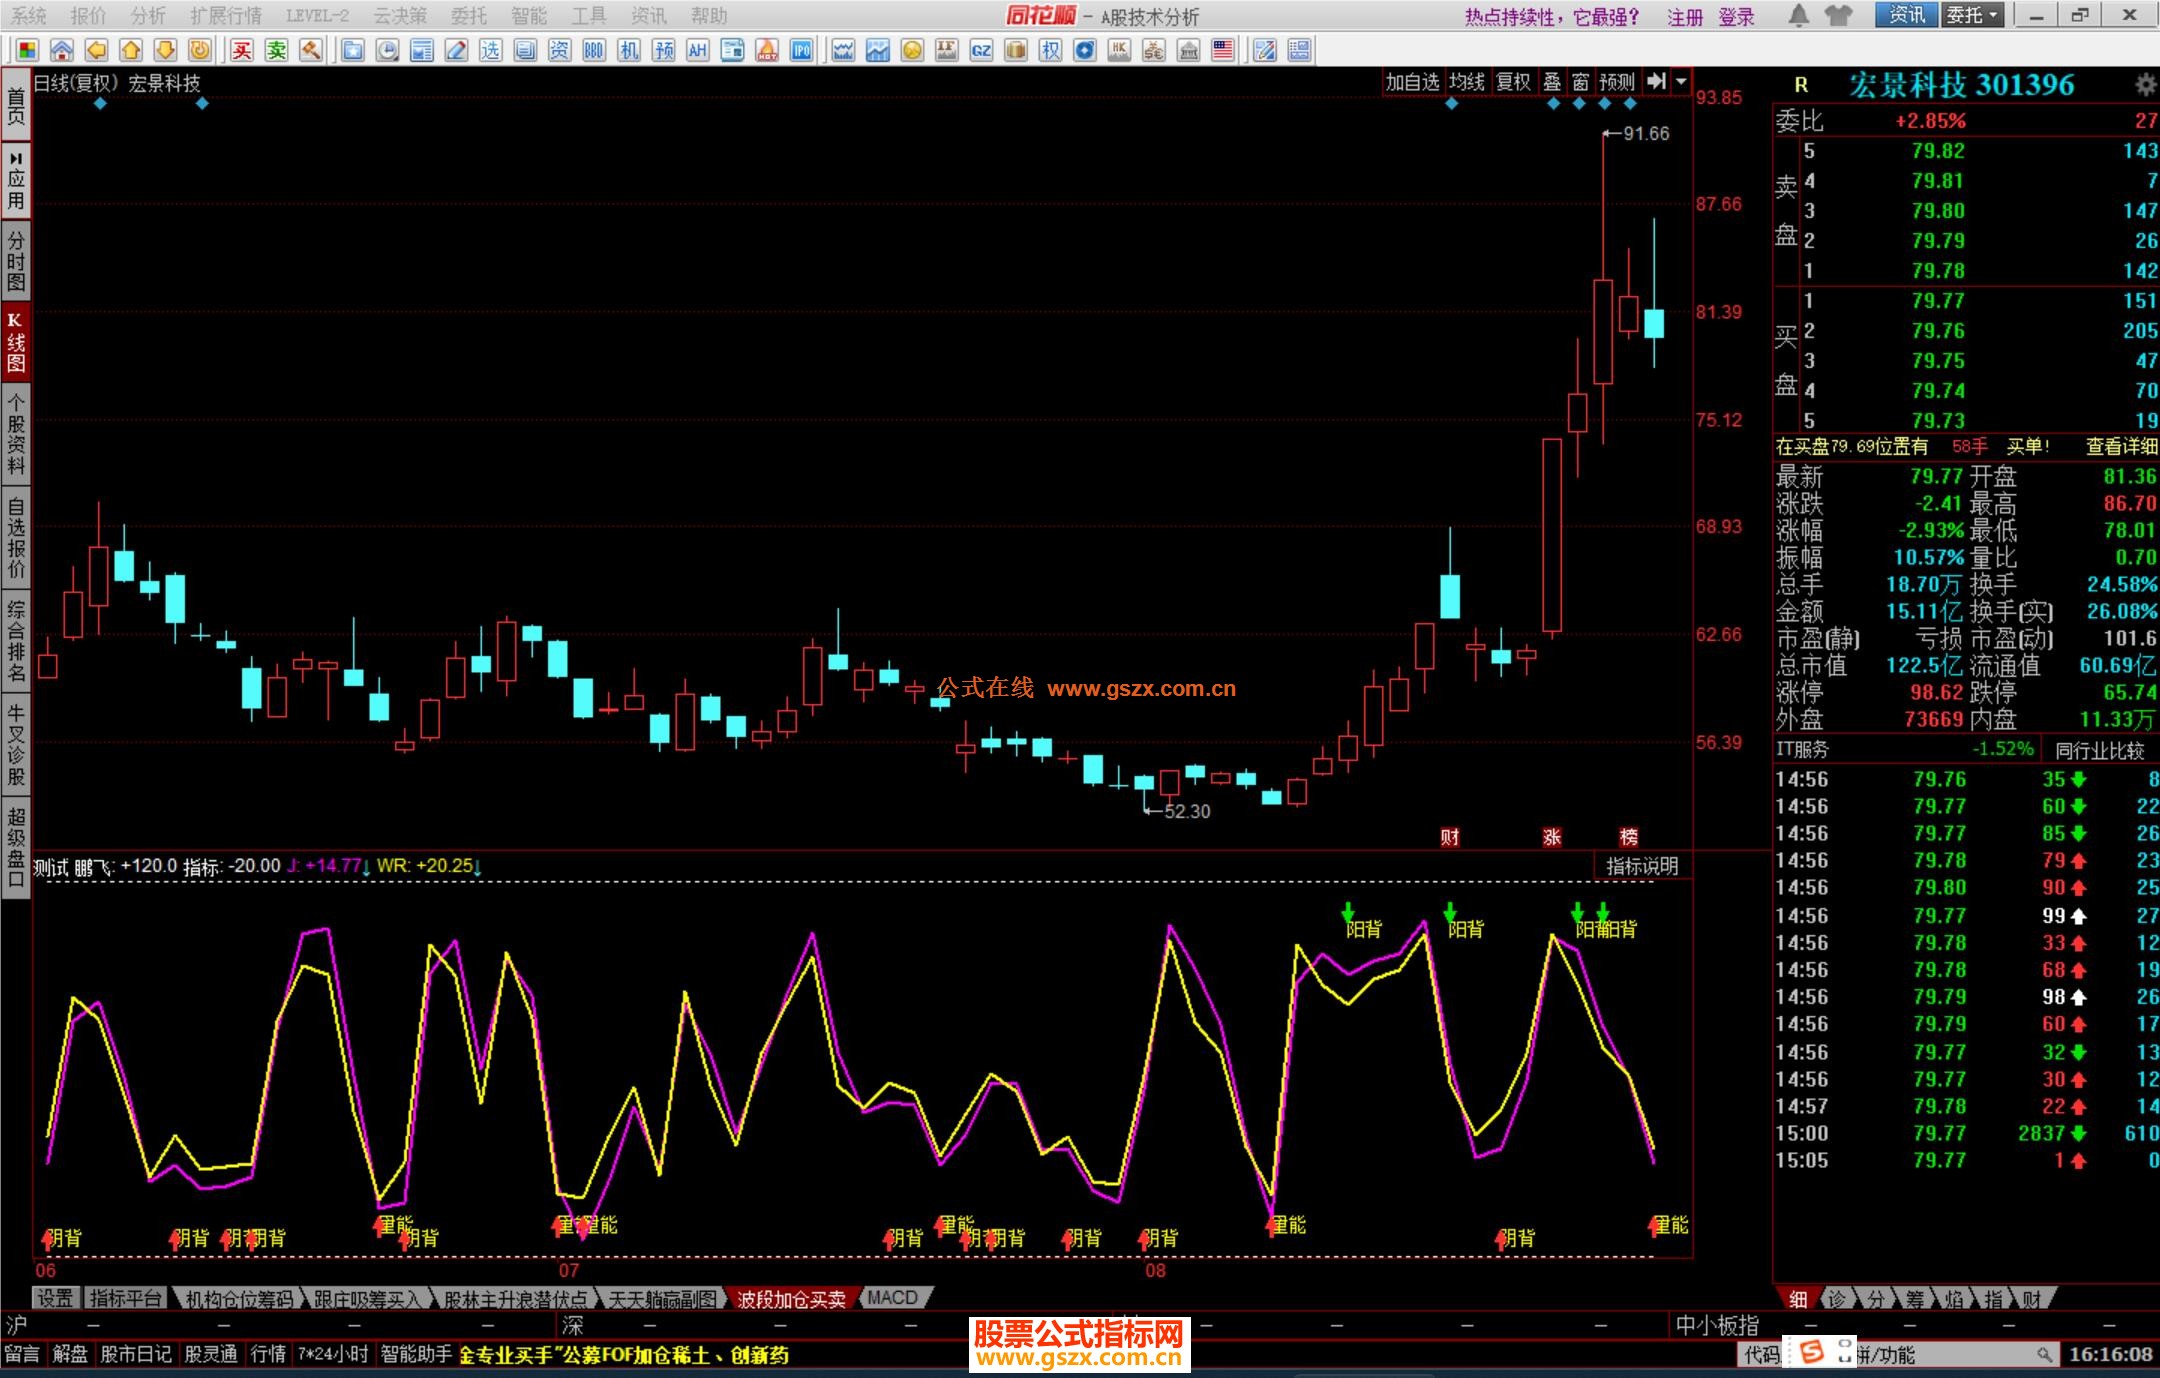Toggle 均线 moving average display

(x=1467, y=82)
